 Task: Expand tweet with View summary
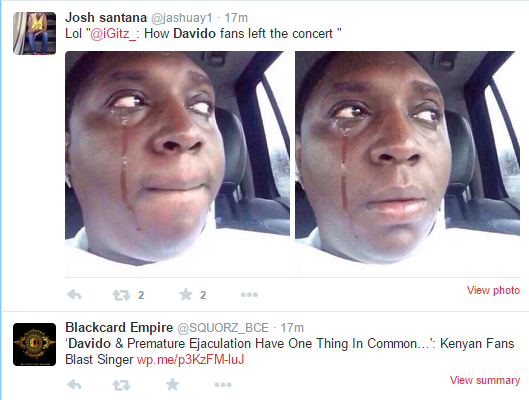pyautogui.click(x=485, y=380)
